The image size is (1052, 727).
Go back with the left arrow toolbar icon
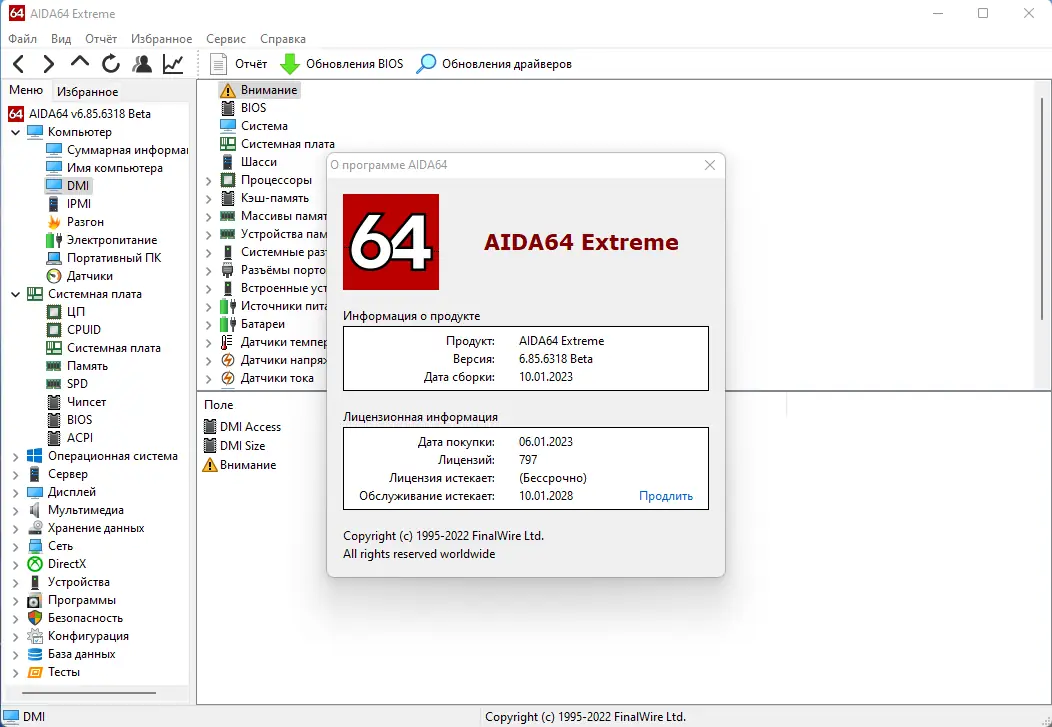pyautogui.click(x=19, y=64)
